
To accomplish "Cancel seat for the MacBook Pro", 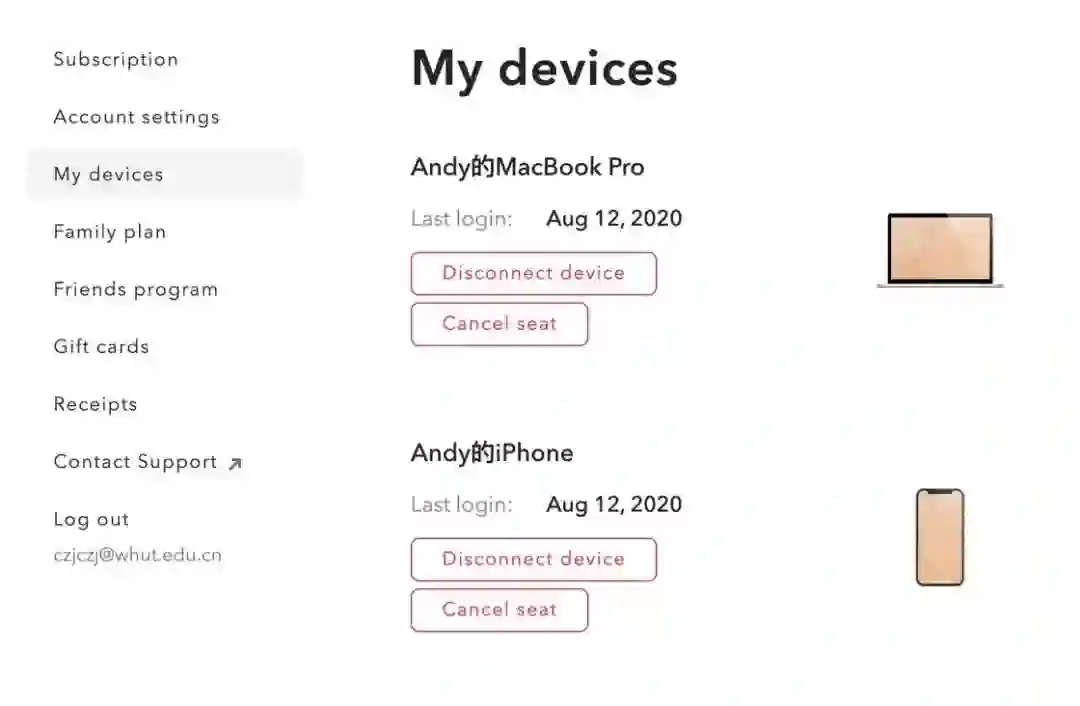I will tap(499, 324).
